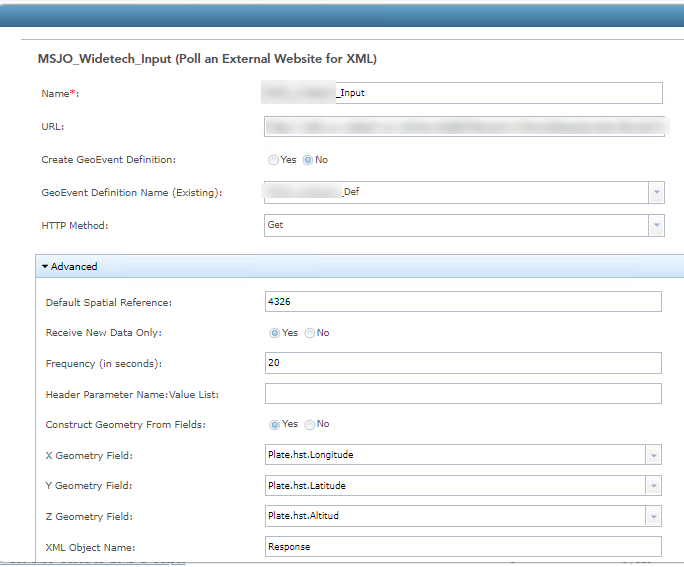684x567 pixels.
Task: Set Construct Geometry From Fields to No
Action: (x=310, y=425)
